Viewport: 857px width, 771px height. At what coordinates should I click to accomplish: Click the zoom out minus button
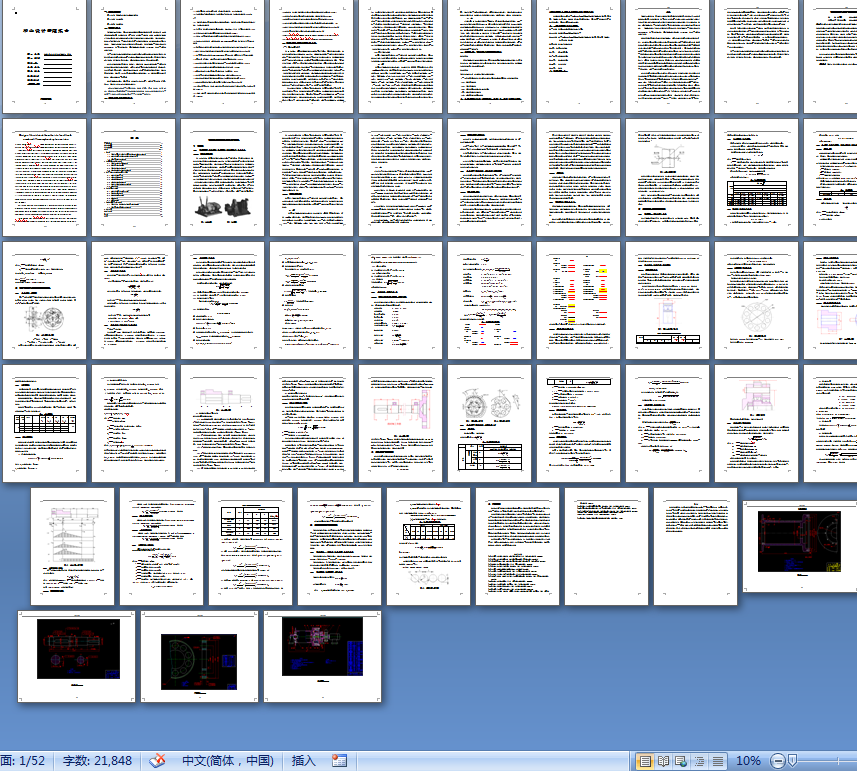tap(777, 761)
